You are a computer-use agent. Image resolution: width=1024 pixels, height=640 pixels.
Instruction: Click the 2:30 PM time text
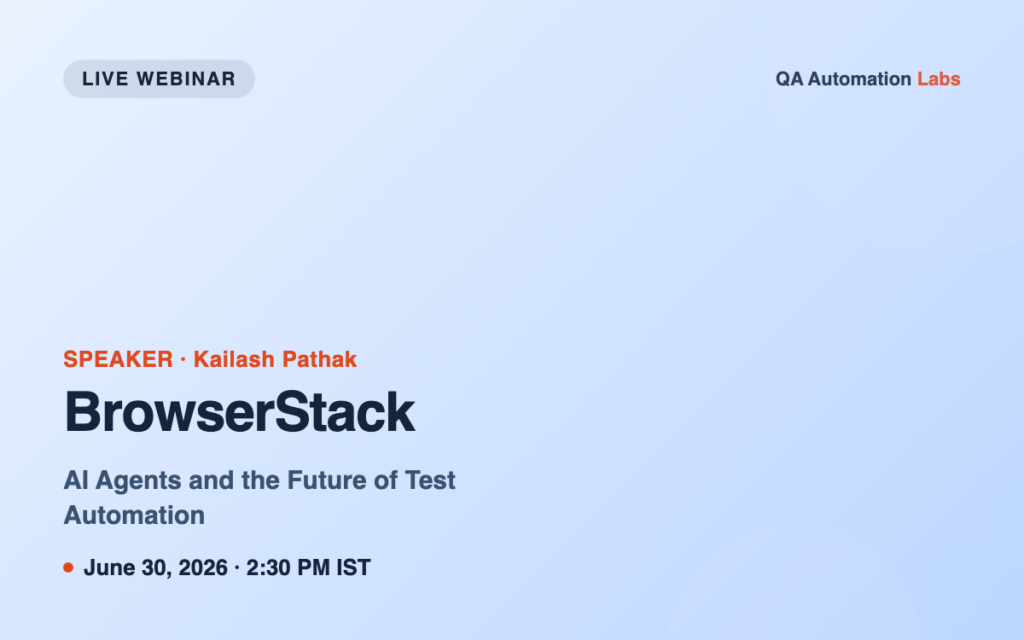coord(288,568)
